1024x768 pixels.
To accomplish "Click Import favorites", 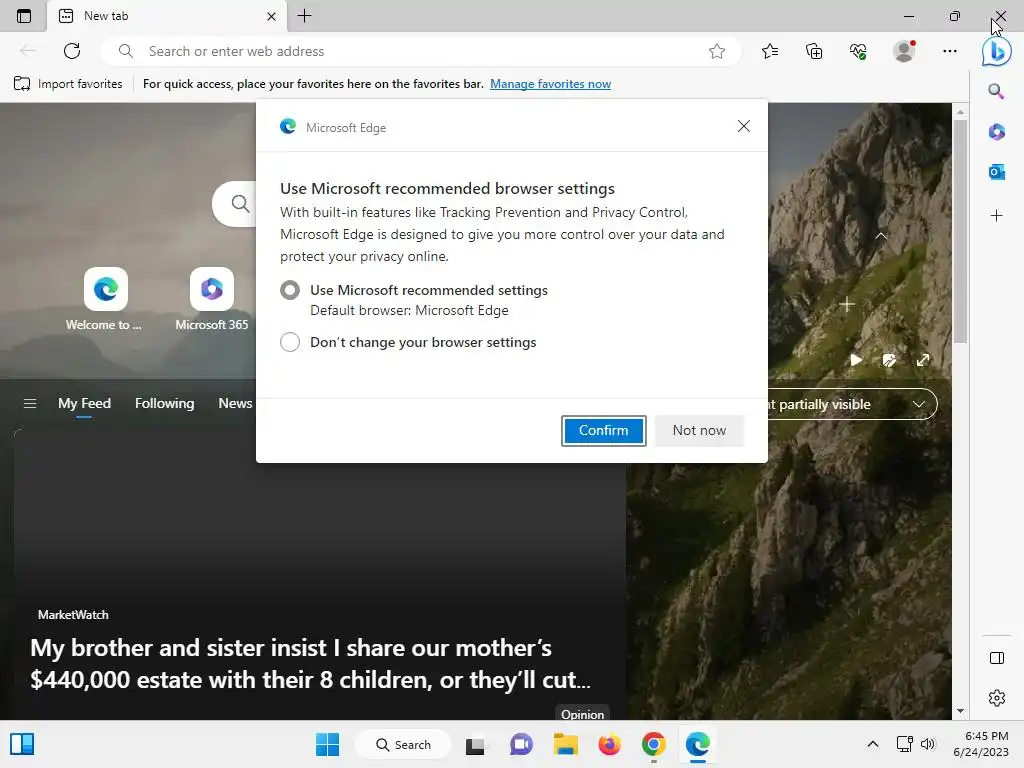I will (68, 84).
